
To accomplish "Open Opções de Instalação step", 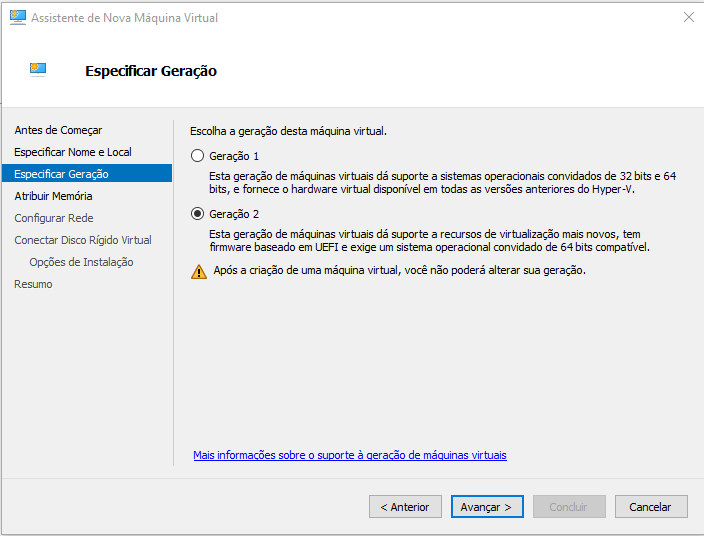I will pyautogui.click(x=81, y=262).
